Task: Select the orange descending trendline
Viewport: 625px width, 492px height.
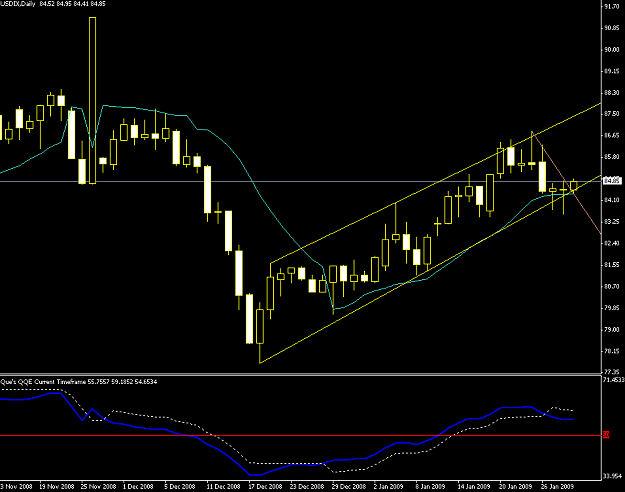Action: click(x=566, y=183)
